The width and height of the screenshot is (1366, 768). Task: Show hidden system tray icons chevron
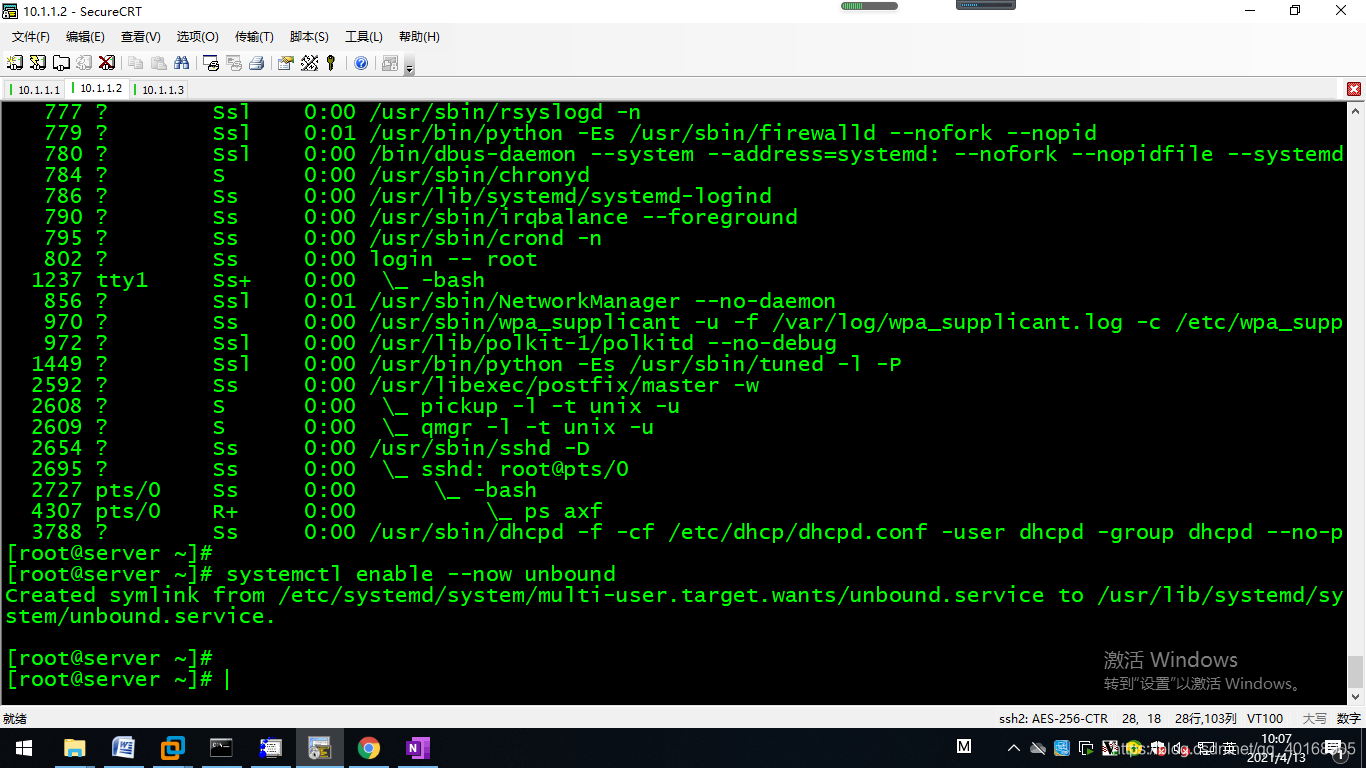click(x=1014, y=748)
